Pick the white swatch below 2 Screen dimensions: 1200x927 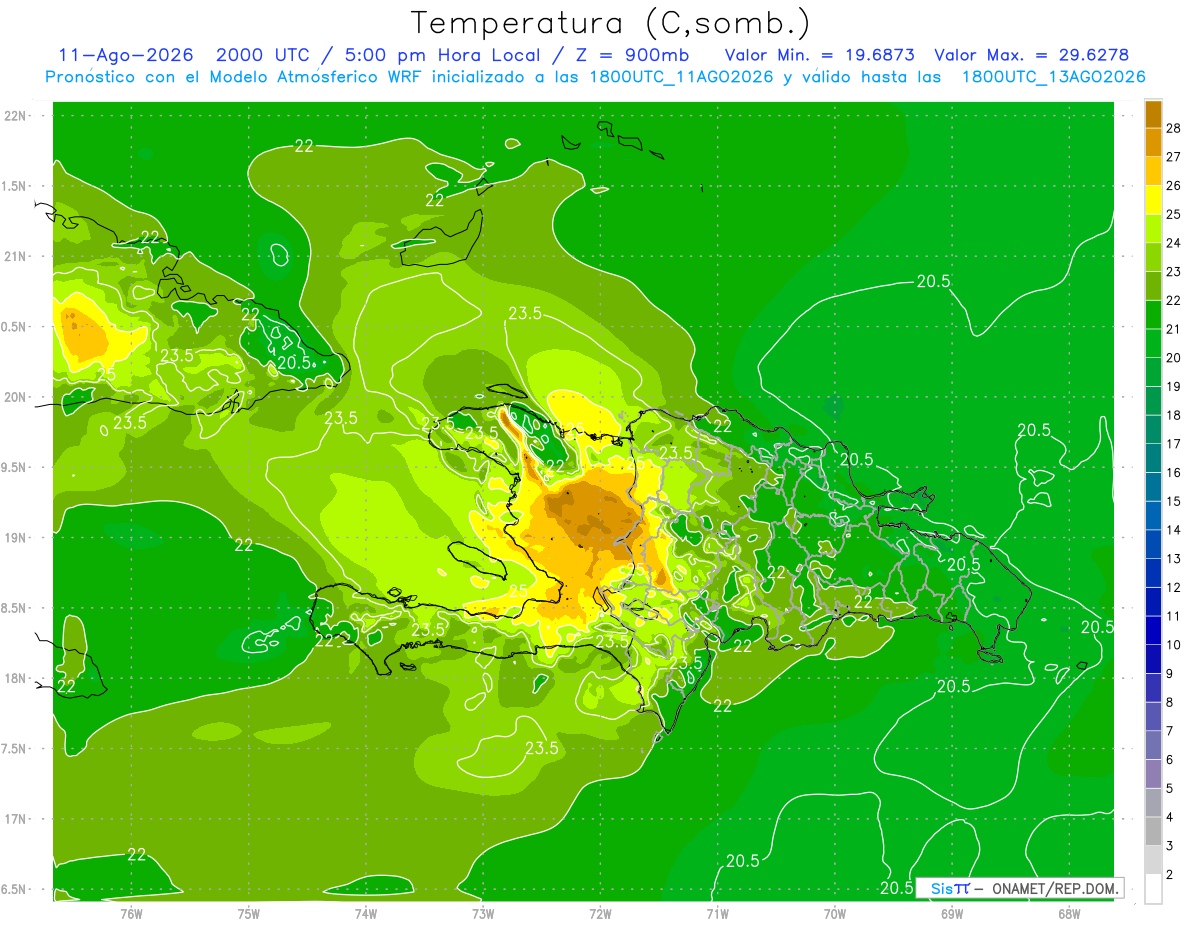pos(1153,888)
